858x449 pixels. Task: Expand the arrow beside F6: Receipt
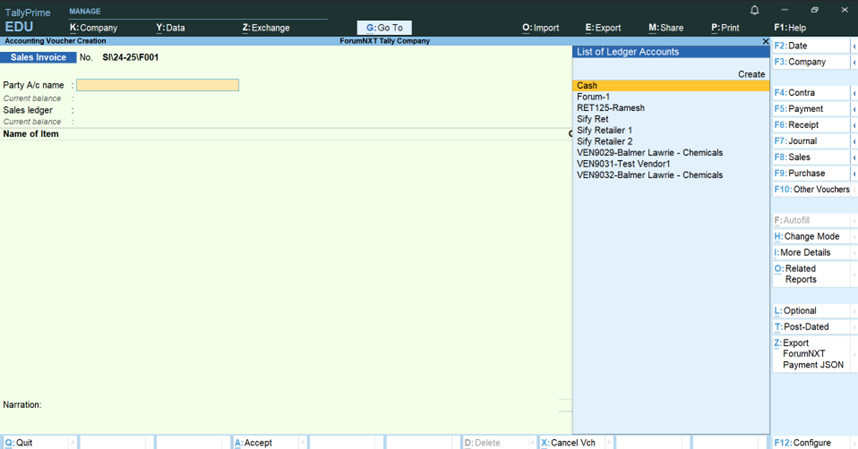(854, 125)
